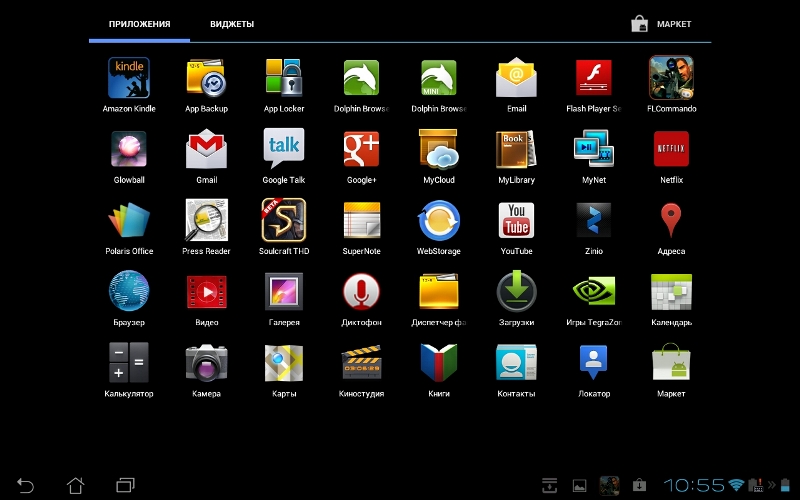The image size is (800, 500).
Task: Open Gmail
Action: [206, 149]
